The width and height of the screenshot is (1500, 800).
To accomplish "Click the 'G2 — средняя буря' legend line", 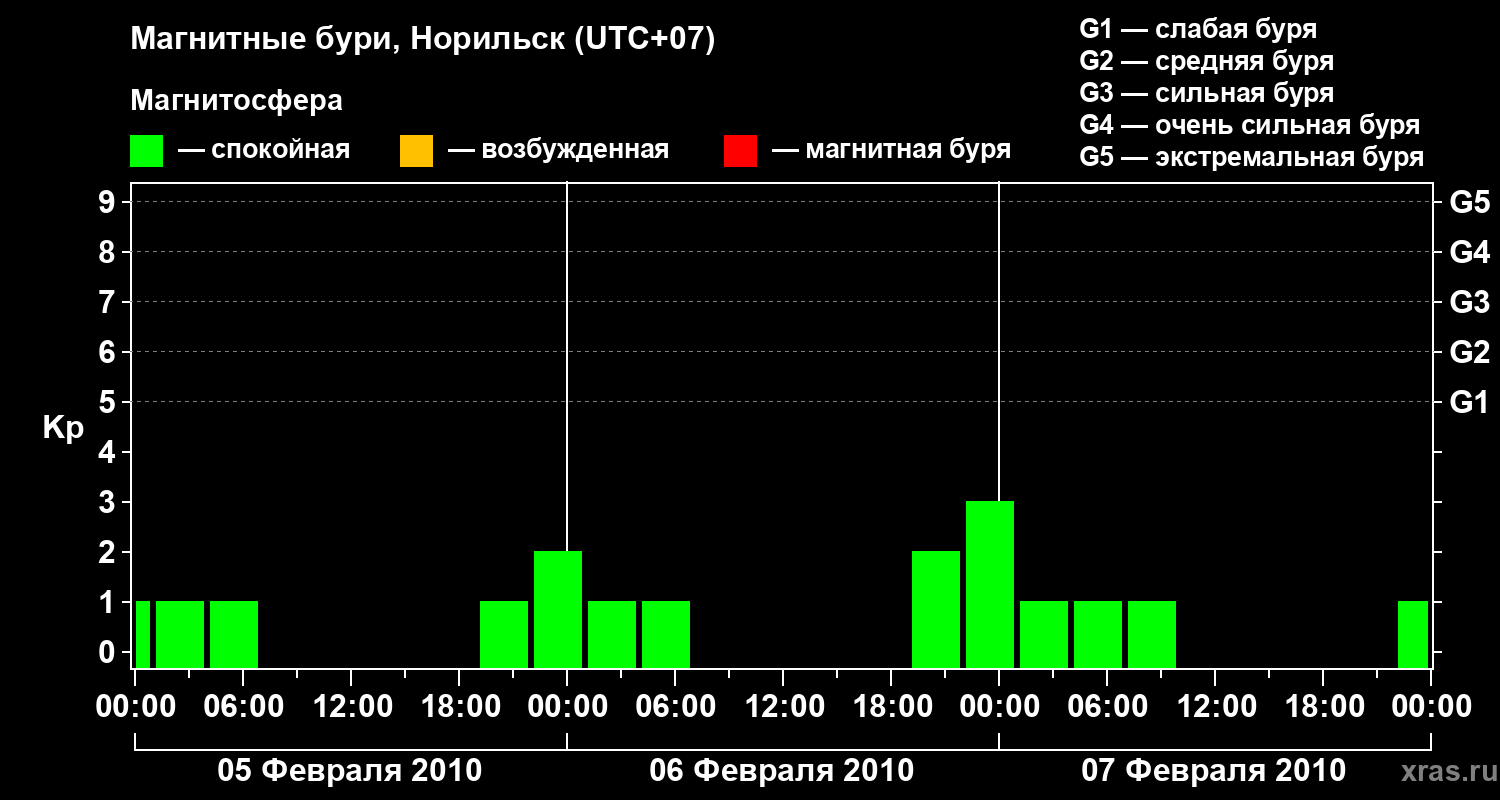I will [x=1206, y=61].
